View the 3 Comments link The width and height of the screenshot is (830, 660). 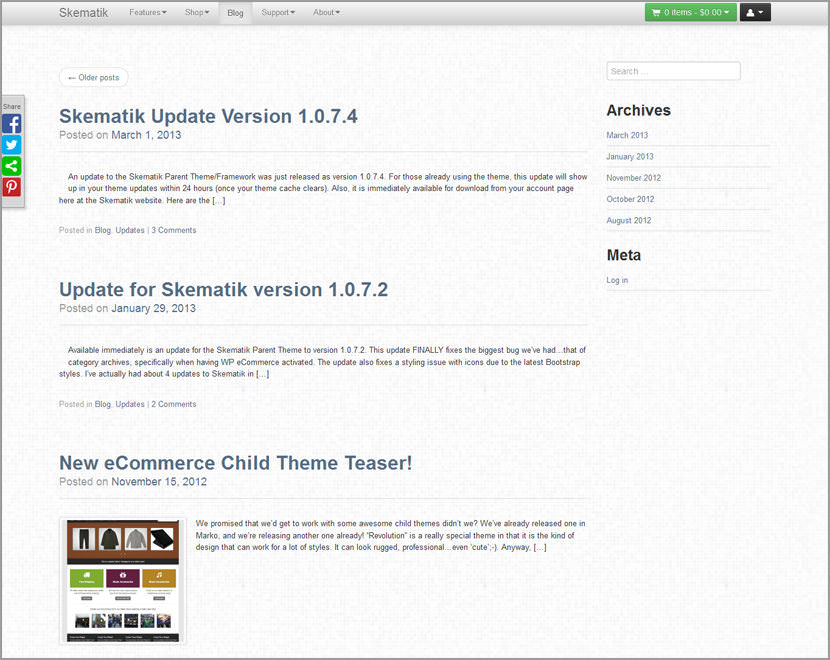174,230
